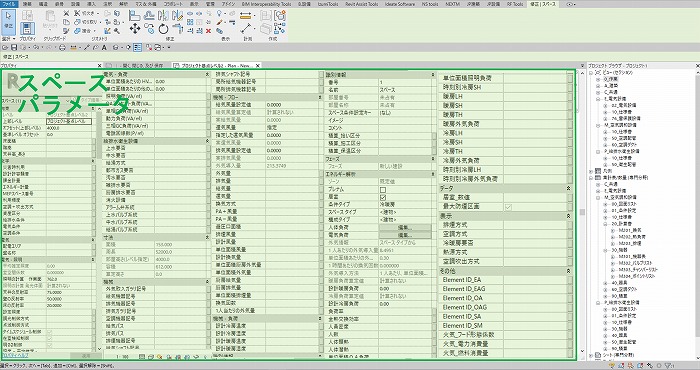700x370 pixels.
Task: Click the Text 'A' icon in quick access toolbar
Action: [x=104, y=47]
